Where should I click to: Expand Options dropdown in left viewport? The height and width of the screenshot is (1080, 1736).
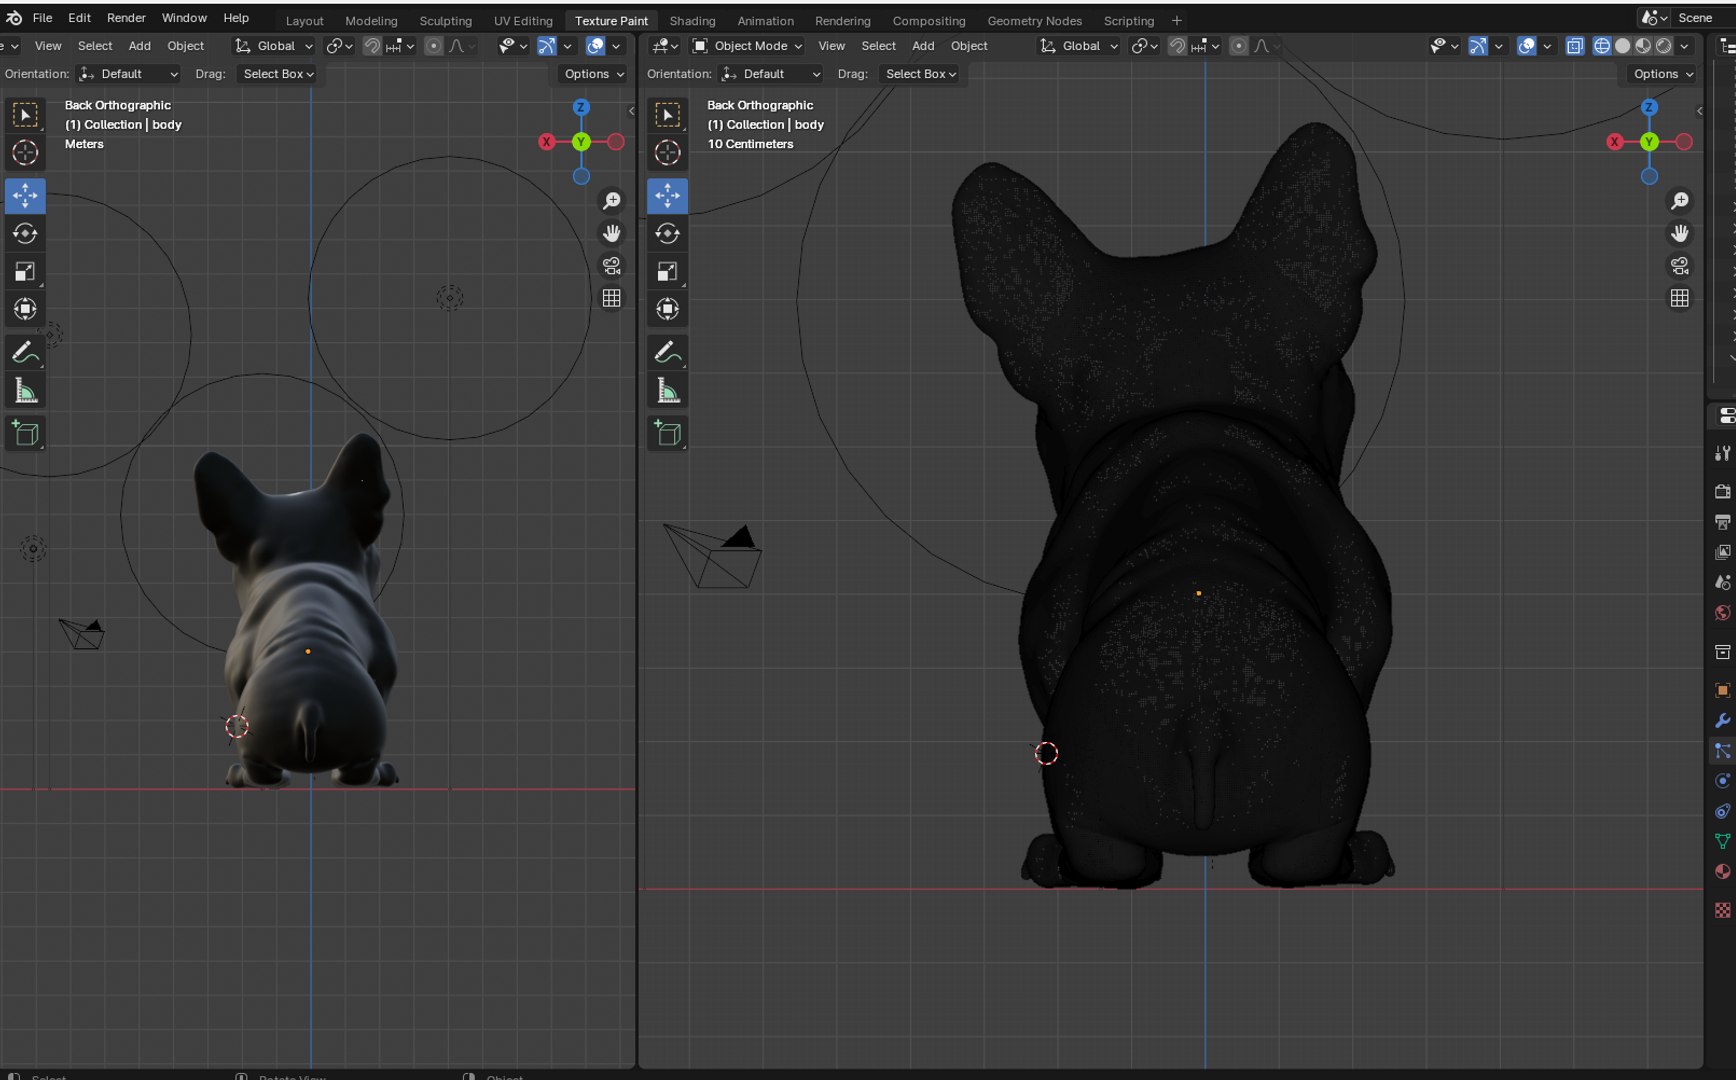pos(594,74)
